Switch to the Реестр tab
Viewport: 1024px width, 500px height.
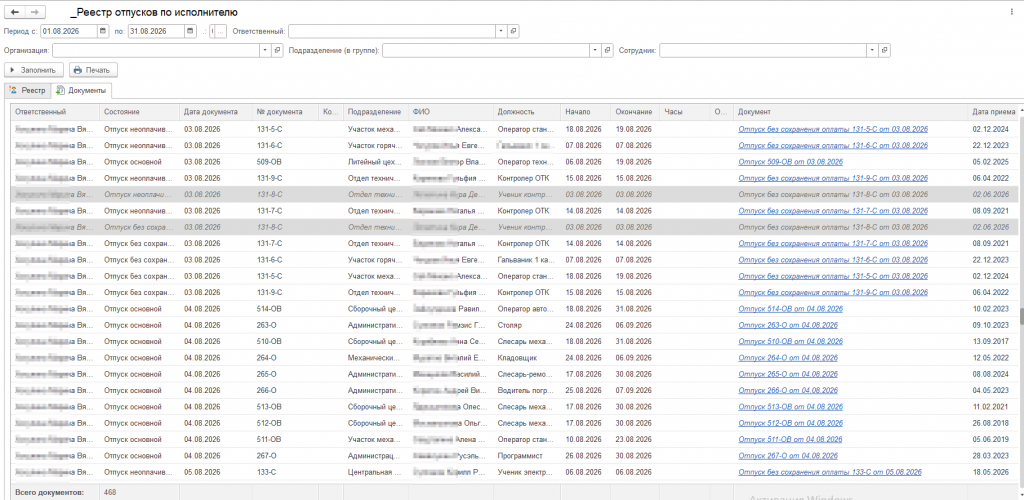tap(27, 90)
